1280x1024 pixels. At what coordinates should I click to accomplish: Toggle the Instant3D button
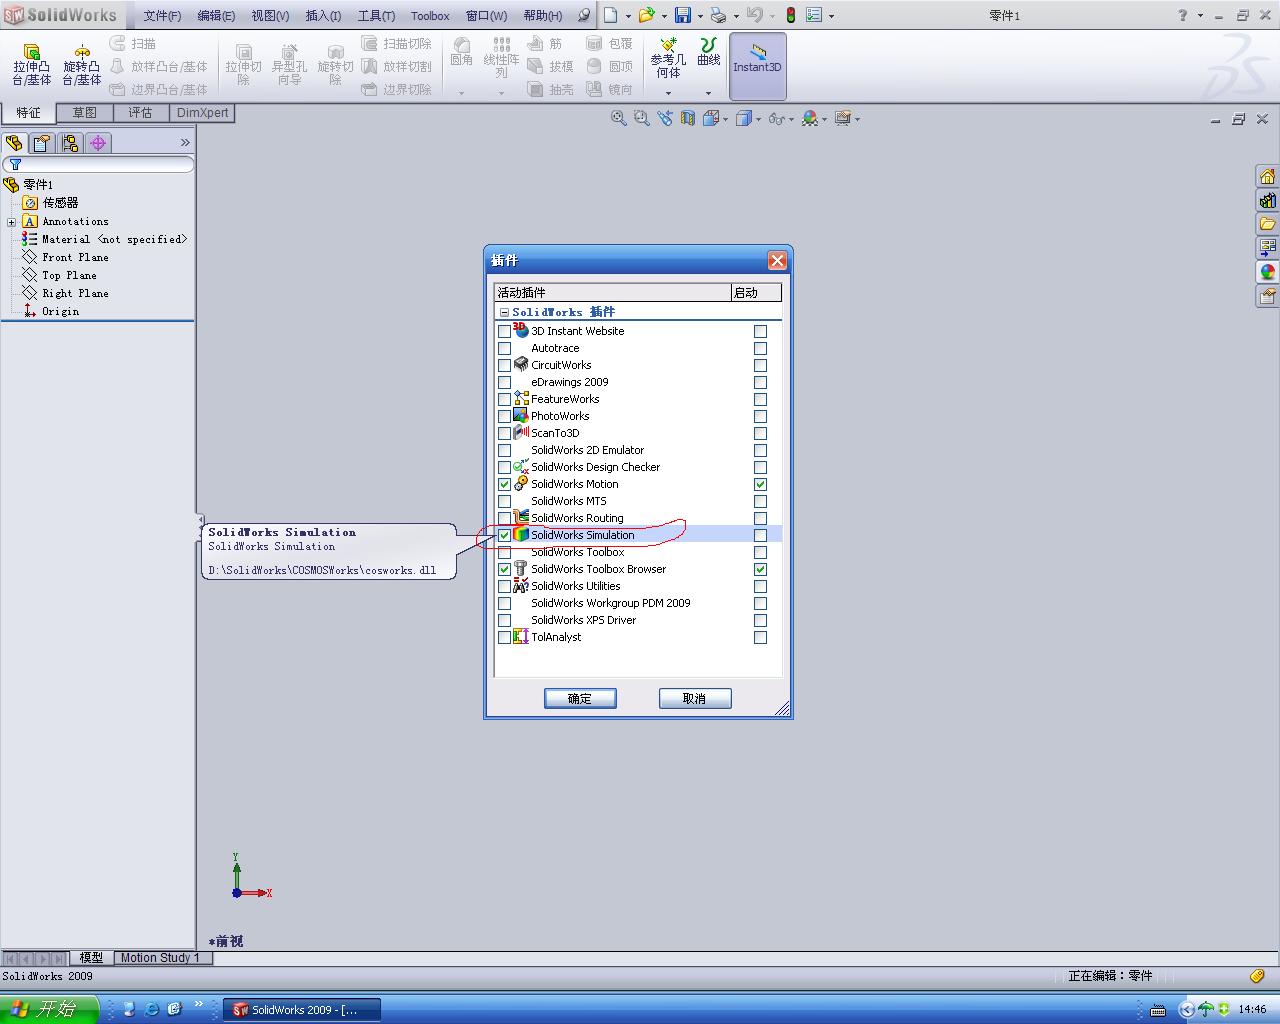757,65
